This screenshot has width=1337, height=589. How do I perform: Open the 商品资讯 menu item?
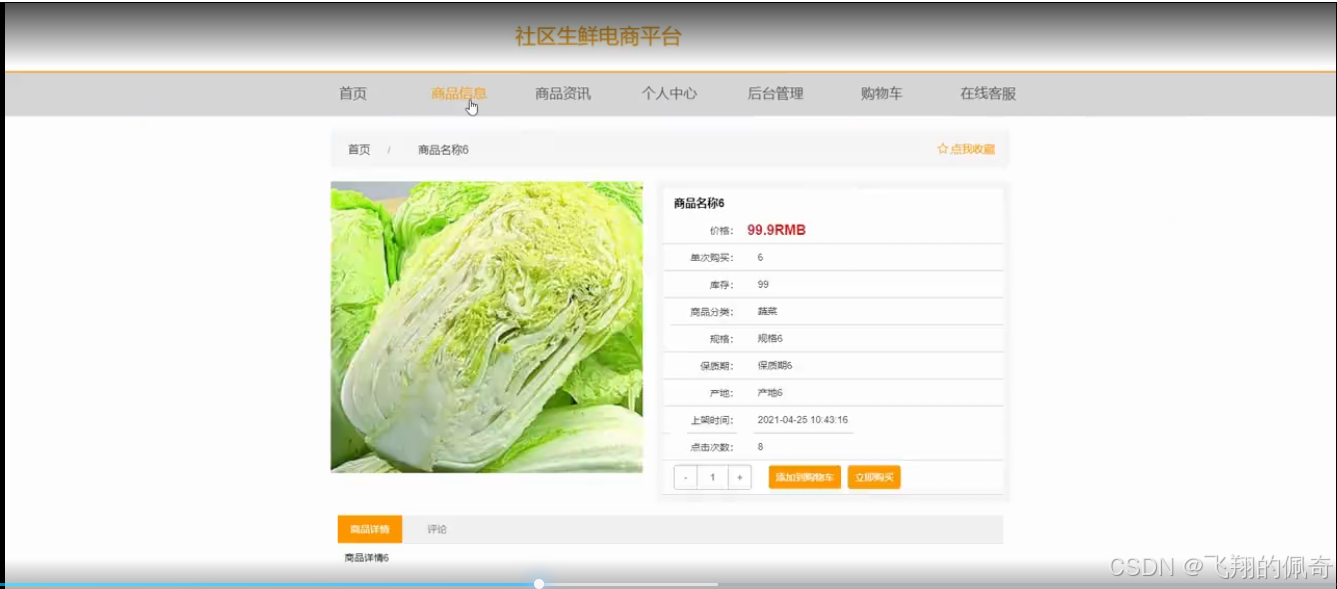click(x=563, y=93)
